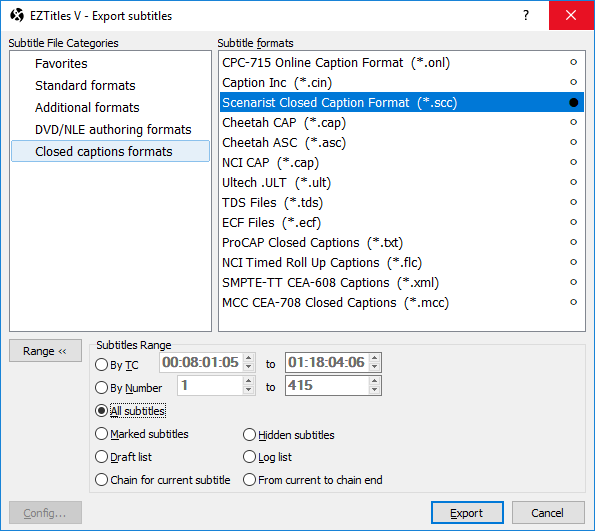
Task: Decrease the start timecode 00:08:01:05 spinner
Action: click(249, 367)
